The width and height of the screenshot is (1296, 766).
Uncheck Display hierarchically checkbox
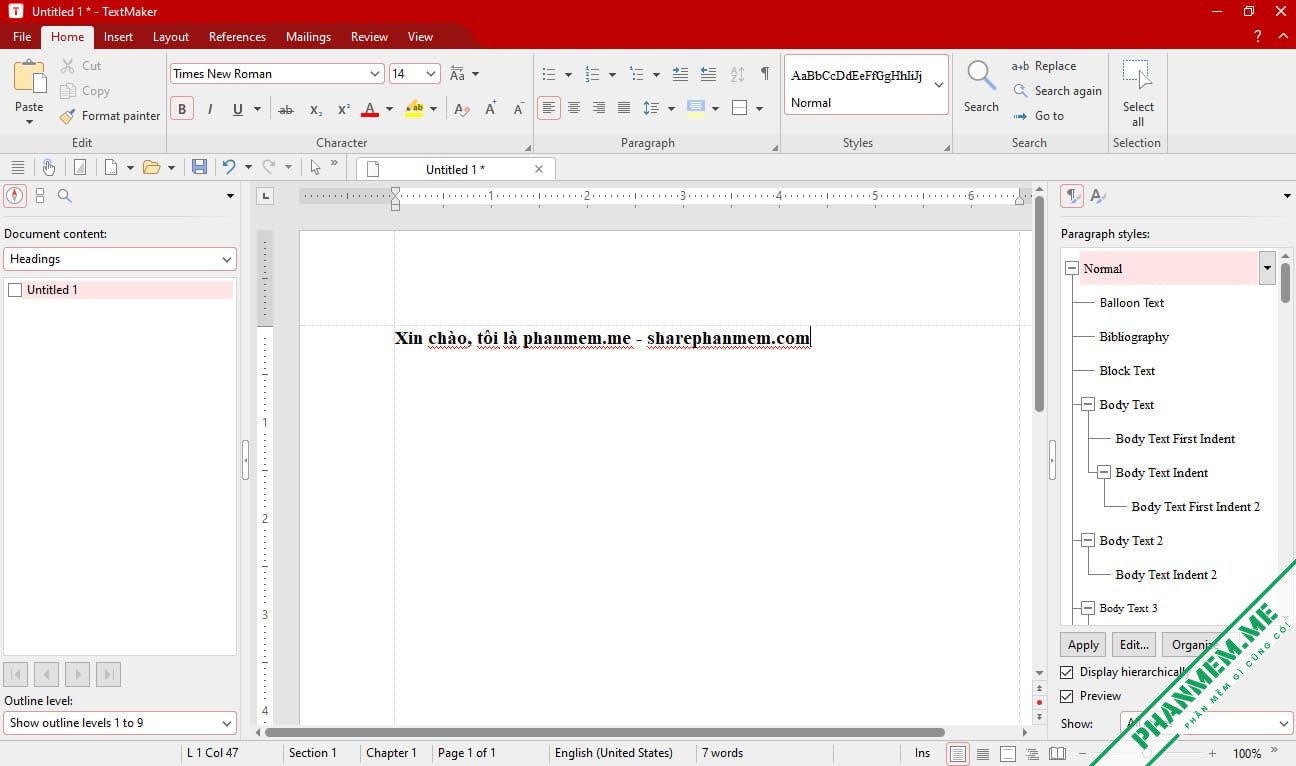tap(1067, 672)
